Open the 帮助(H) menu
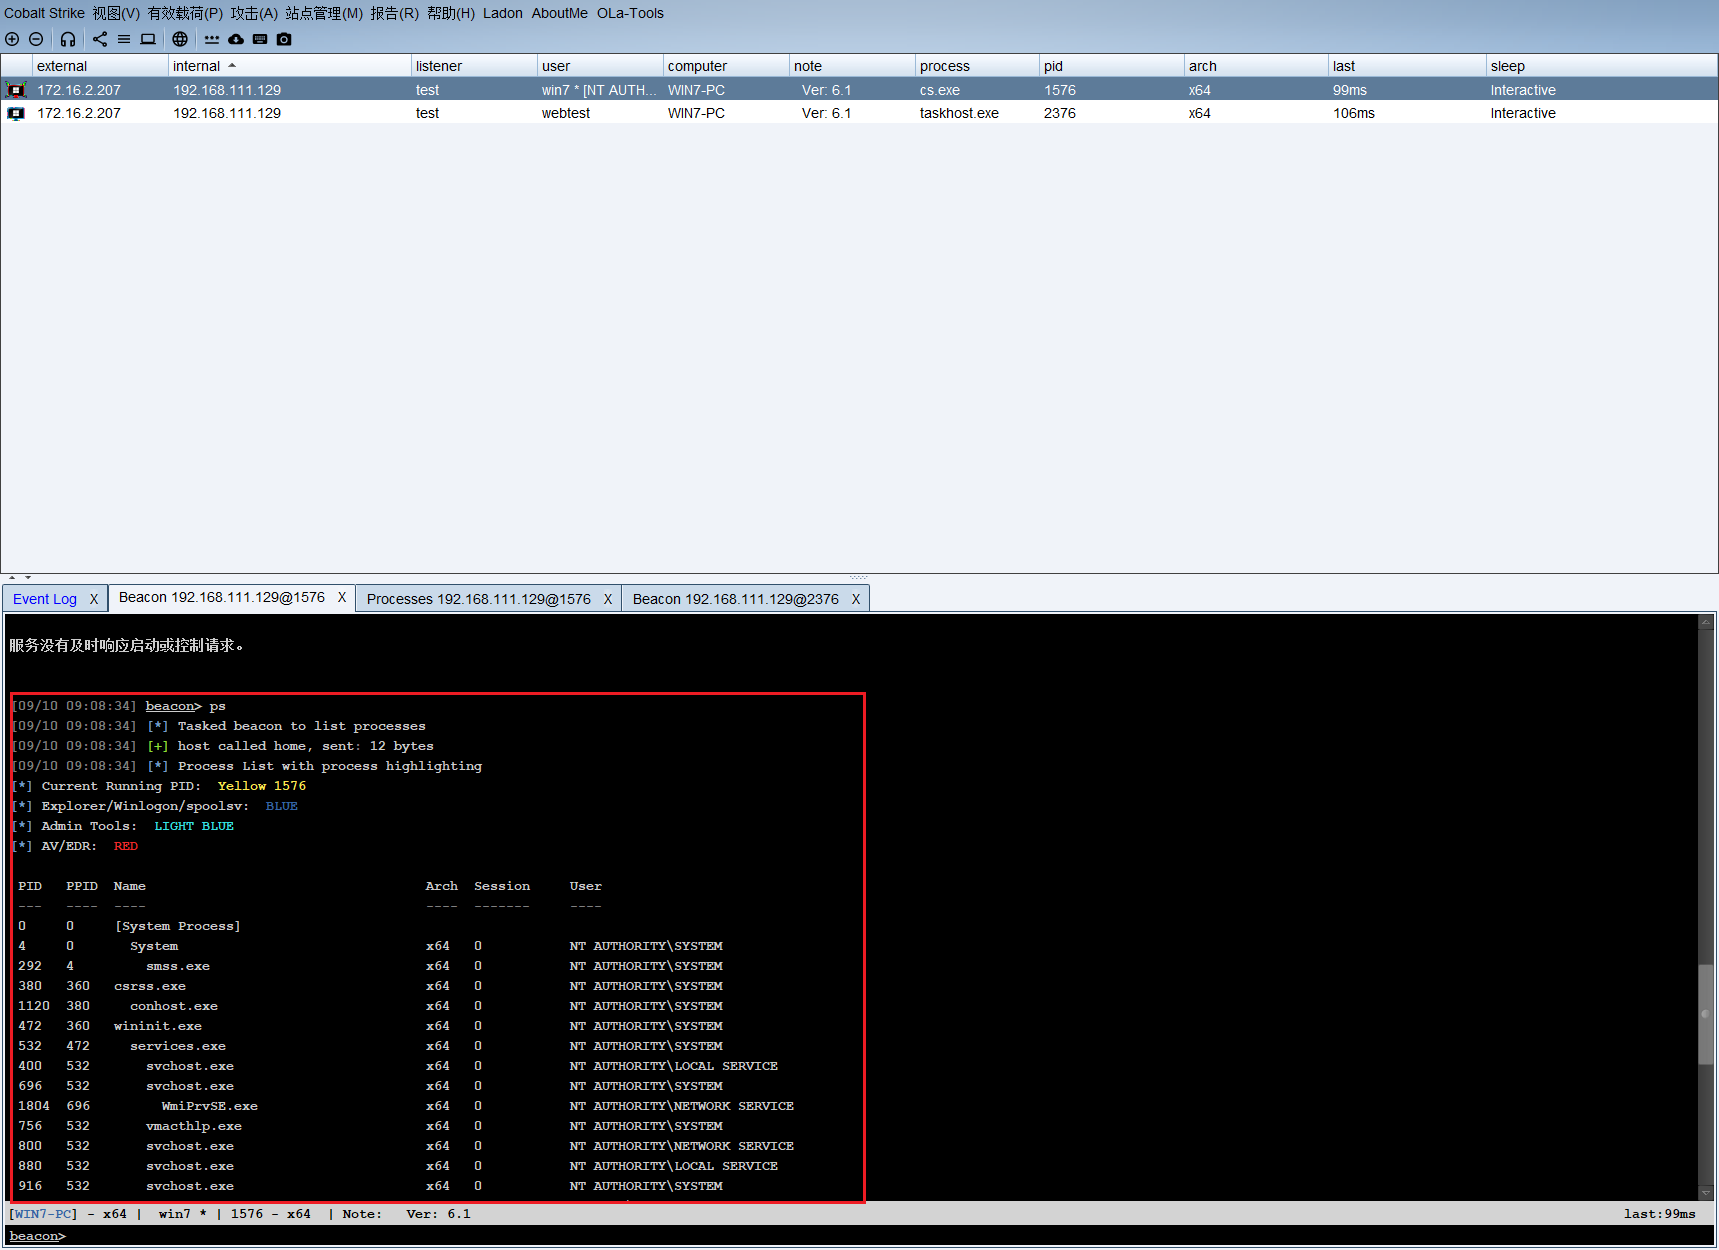 (451, 13)
